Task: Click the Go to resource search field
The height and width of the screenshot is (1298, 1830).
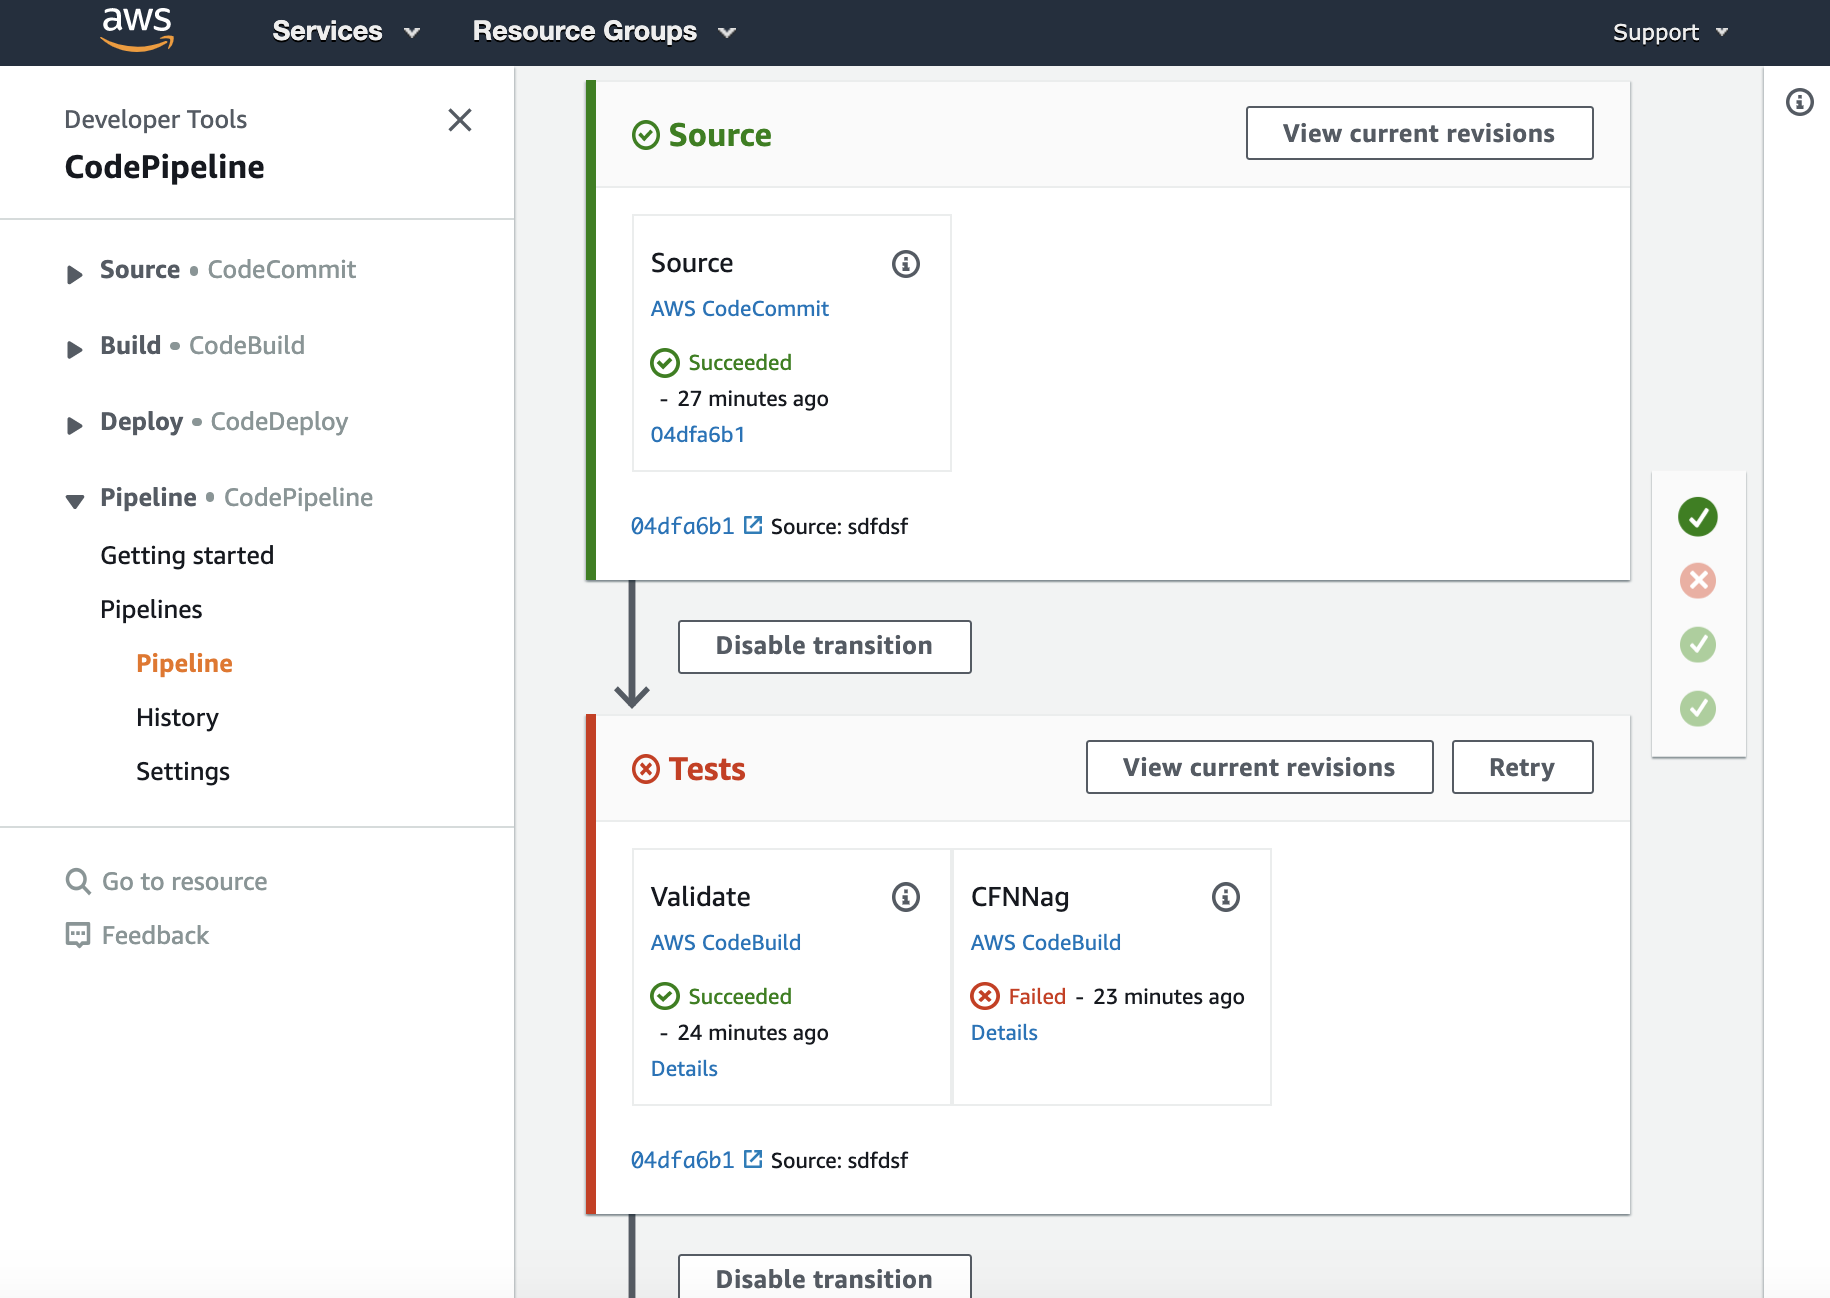Action: click(185, 881)
